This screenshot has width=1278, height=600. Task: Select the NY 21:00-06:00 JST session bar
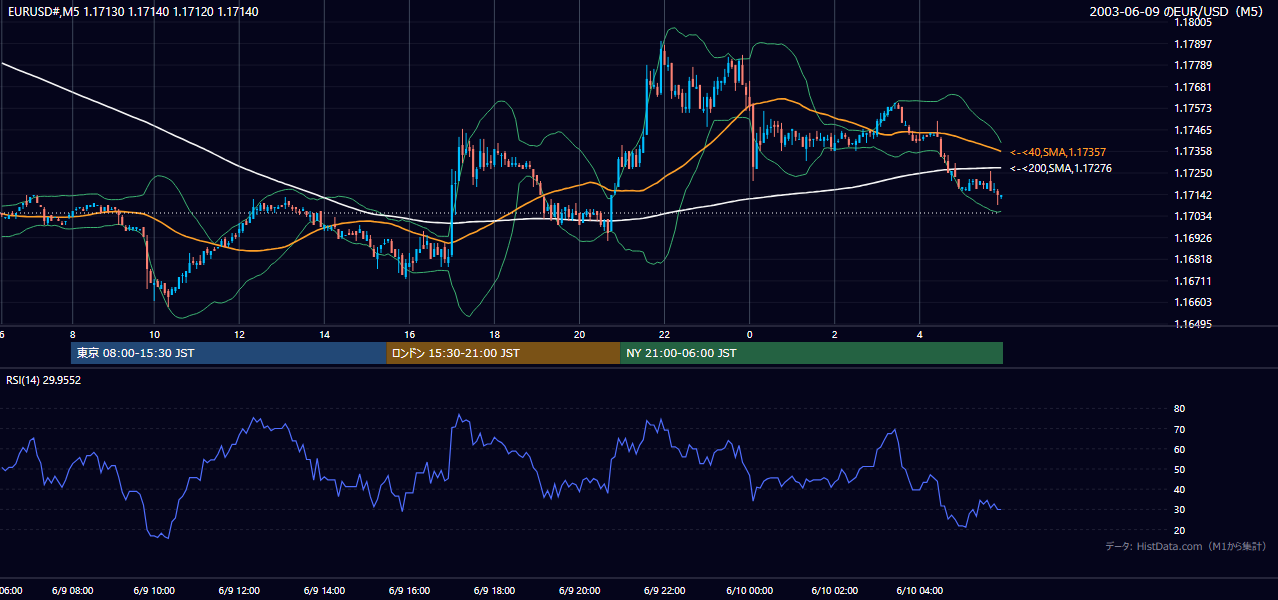tap(811, 353)
